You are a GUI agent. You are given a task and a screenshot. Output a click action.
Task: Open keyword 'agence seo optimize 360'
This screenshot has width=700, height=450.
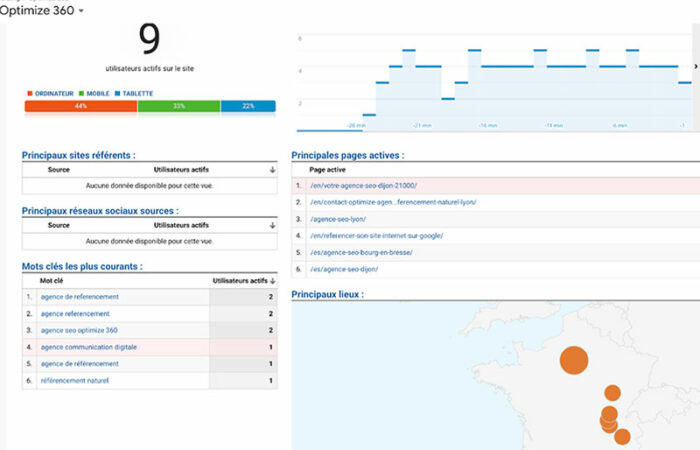pyautogui.click(x=79, y=330)
